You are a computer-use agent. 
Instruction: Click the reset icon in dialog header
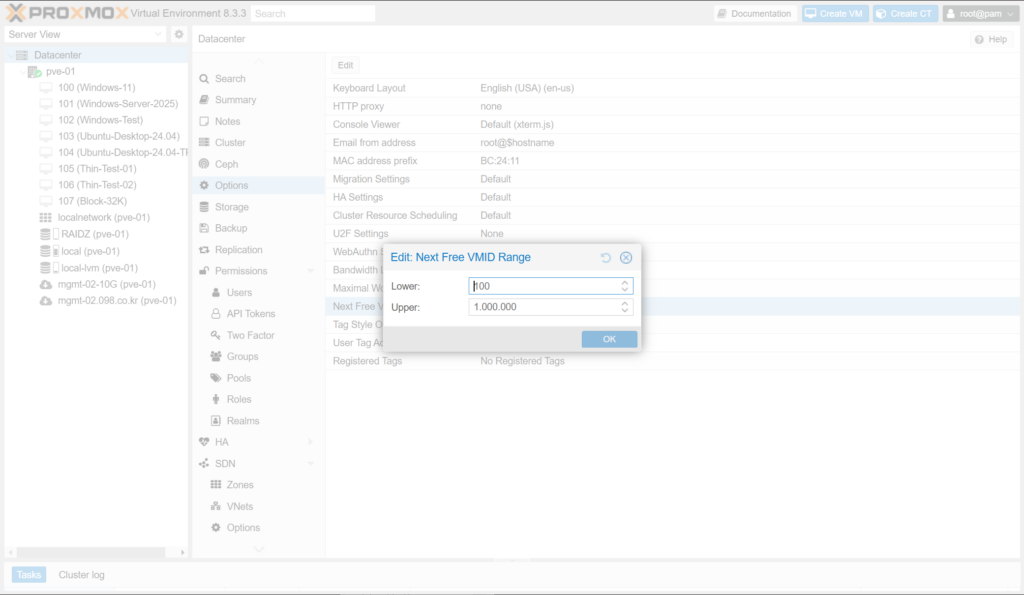point(606,258)
